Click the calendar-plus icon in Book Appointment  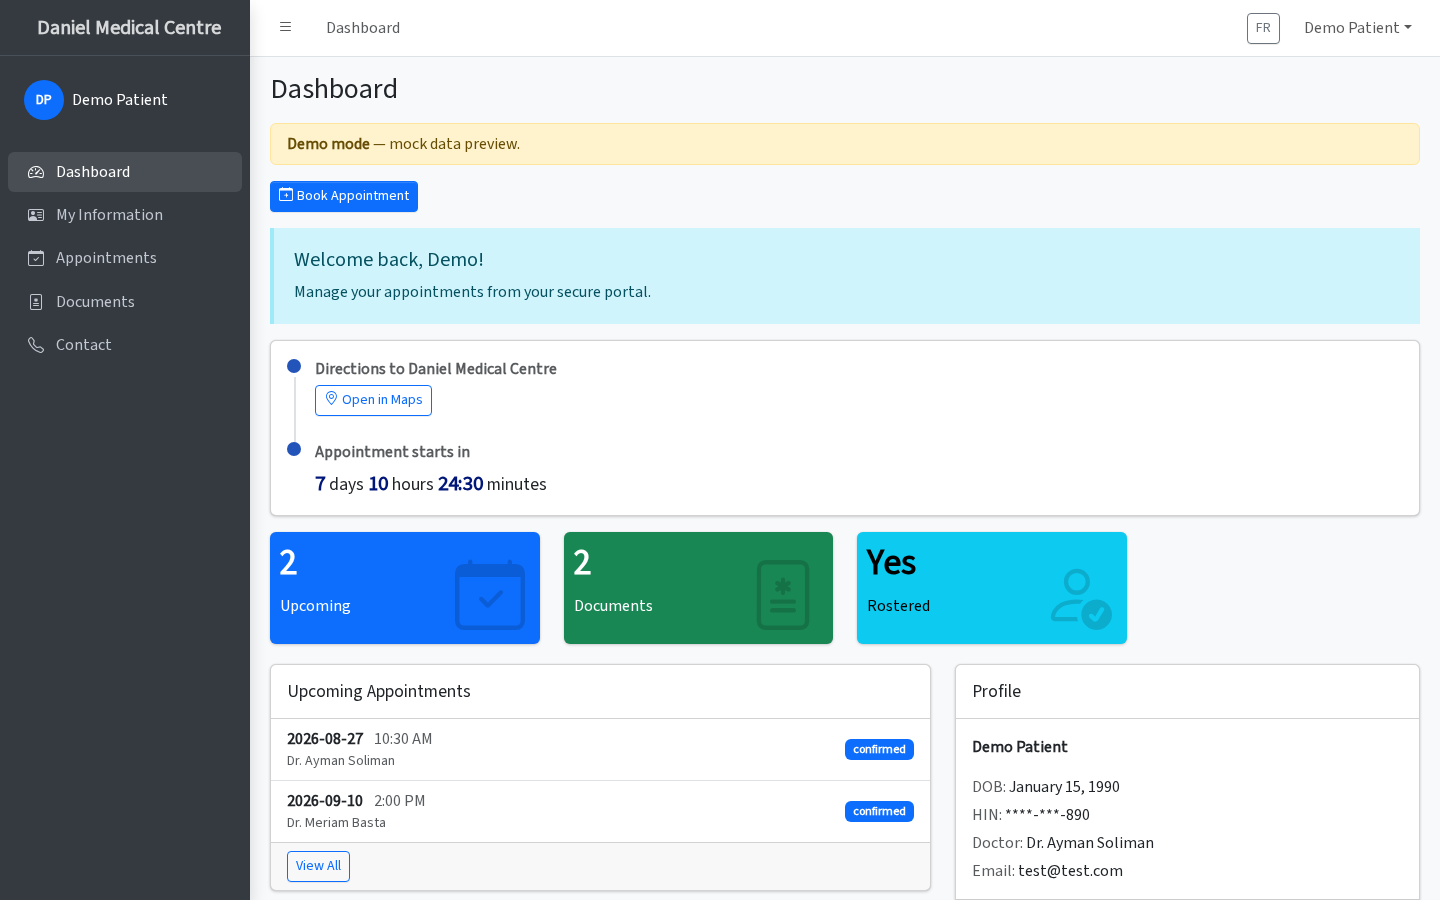(x=286, y=195)
